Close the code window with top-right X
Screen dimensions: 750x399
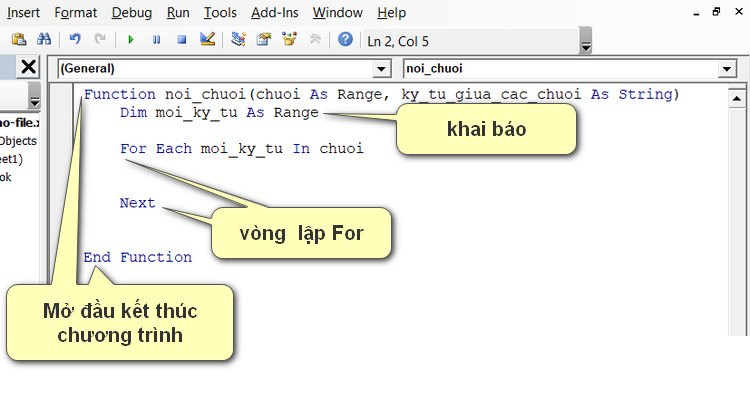pyautogui.click(x=739, y=12)
